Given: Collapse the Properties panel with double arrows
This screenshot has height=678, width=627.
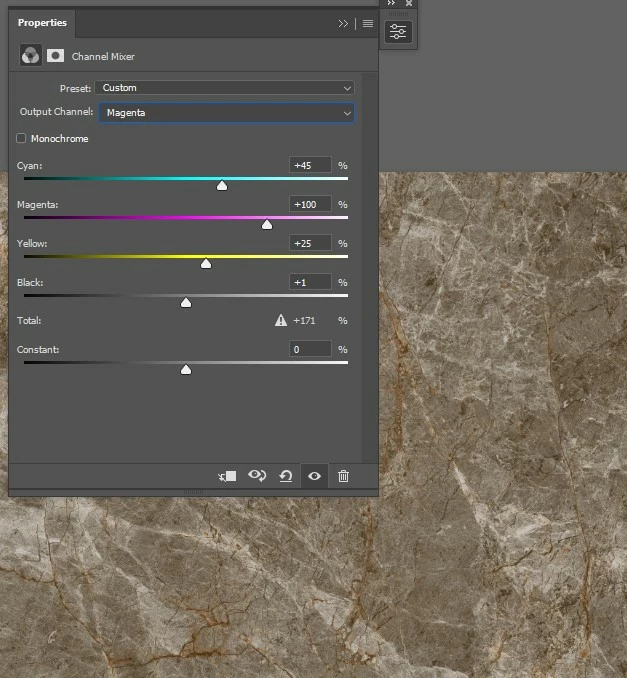Looking at the screenshot, I should (343, 23).
